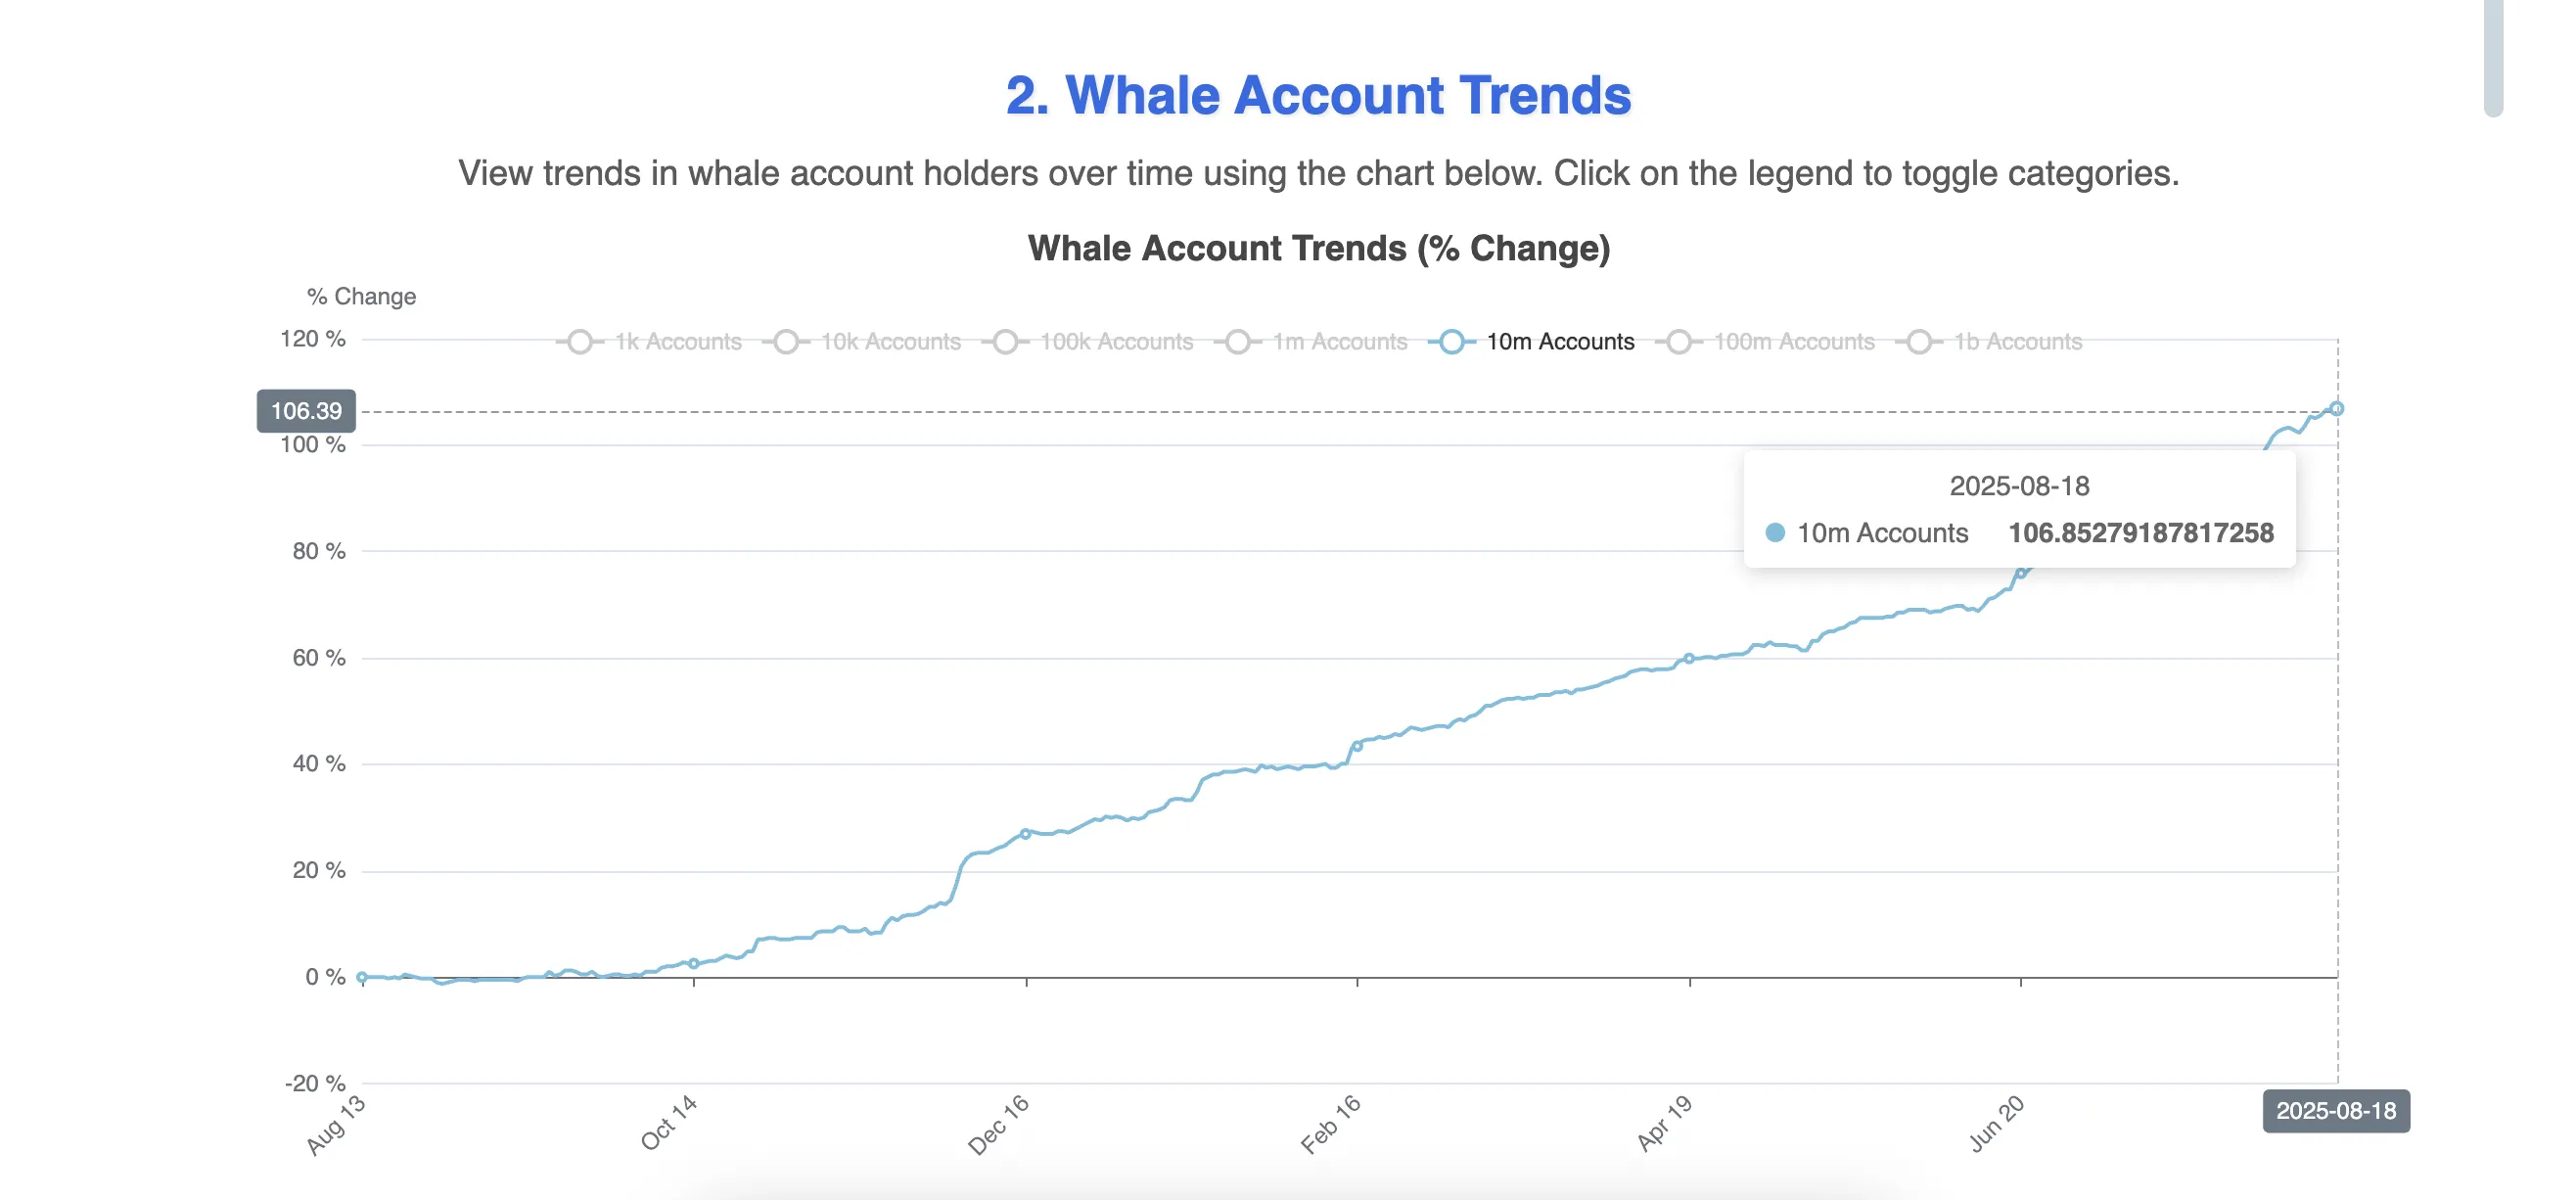
Task: Click the 100k Accounts legend circle icon
Action: 1005,342
